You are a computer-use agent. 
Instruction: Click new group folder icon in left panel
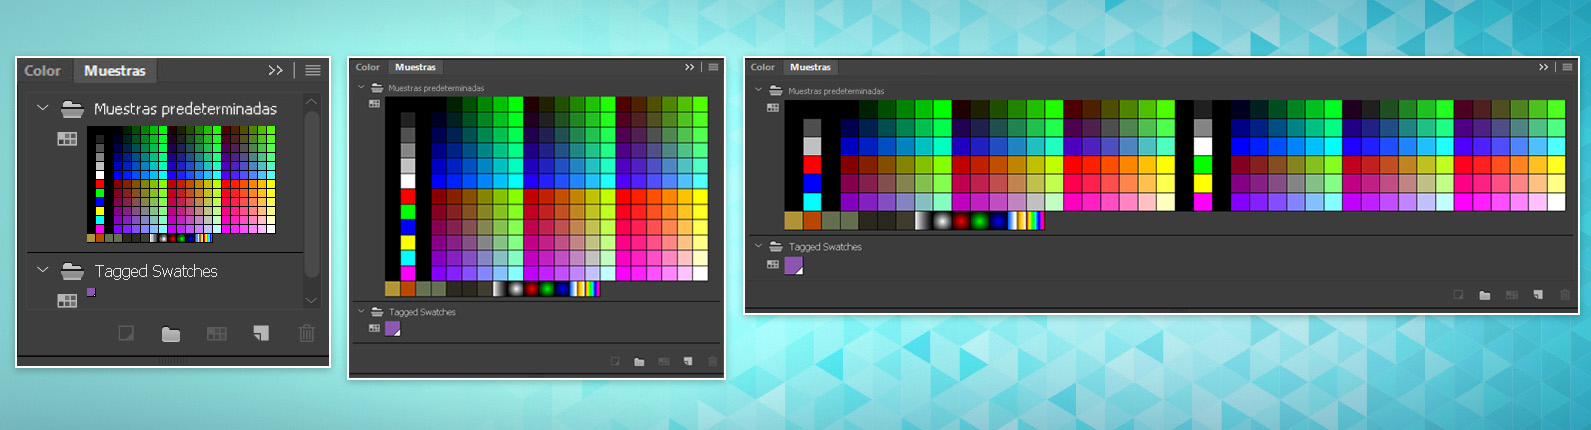(x=171, y=334)
